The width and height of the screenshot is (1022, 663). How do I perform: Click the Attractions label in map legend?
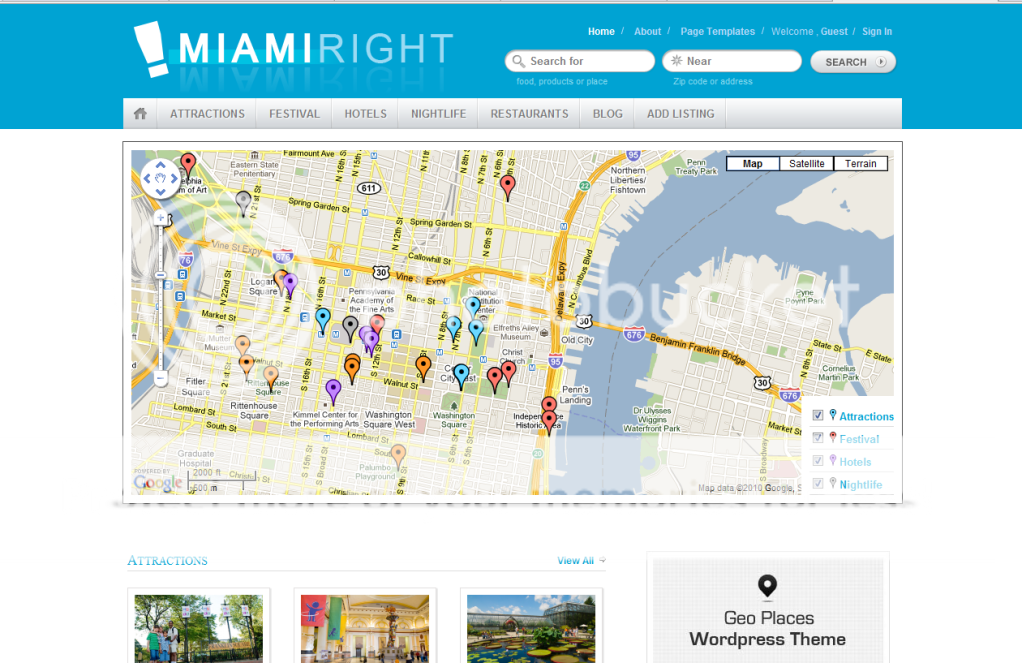[x=866, y=417]
